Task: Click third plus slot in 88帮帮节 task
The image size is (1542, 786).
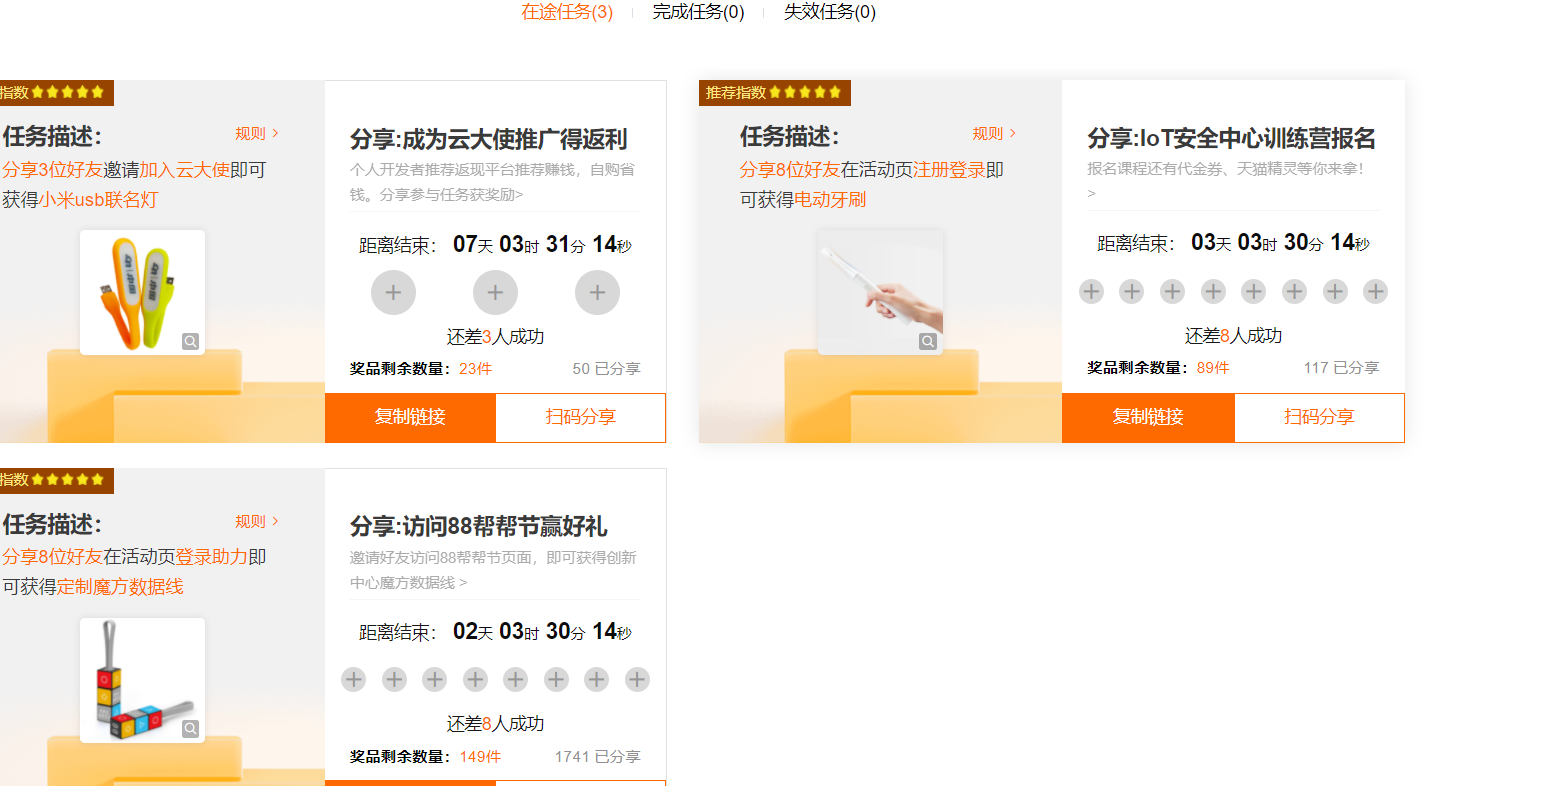Action: 434,679
